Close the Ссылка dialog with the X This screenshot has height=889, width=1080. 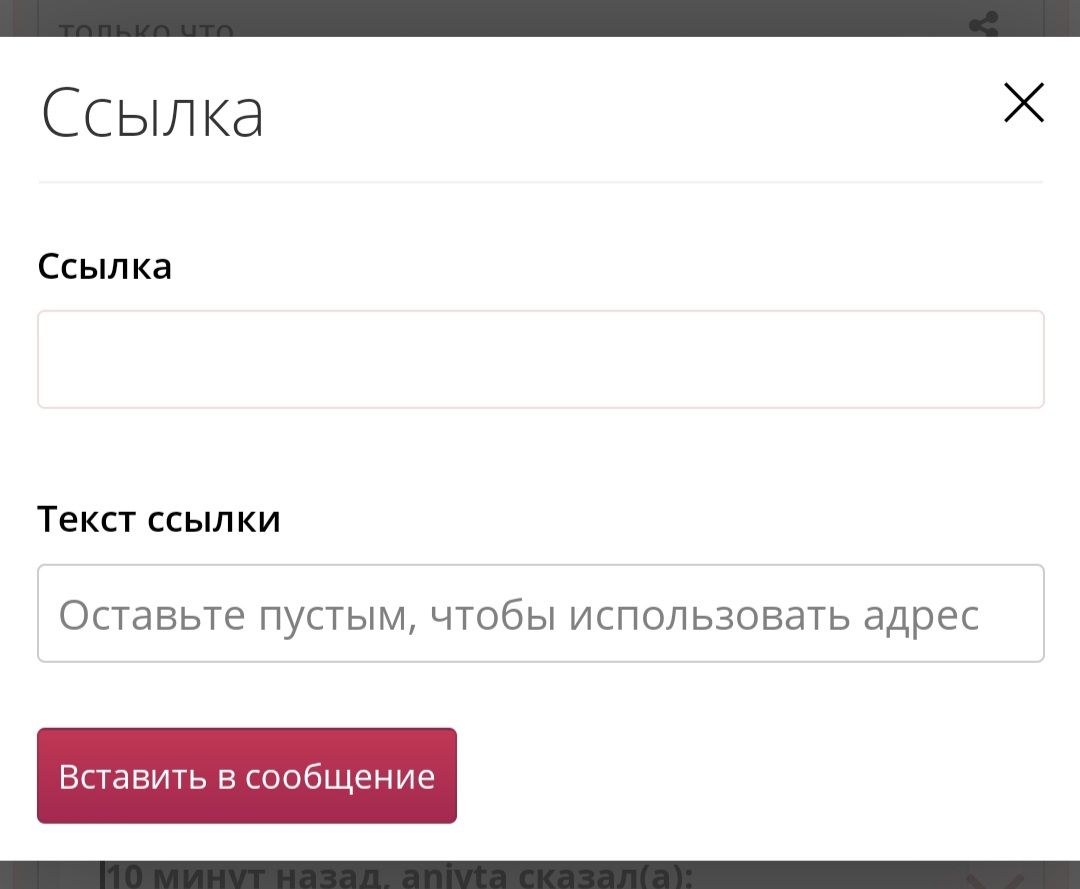[1023, 103]
